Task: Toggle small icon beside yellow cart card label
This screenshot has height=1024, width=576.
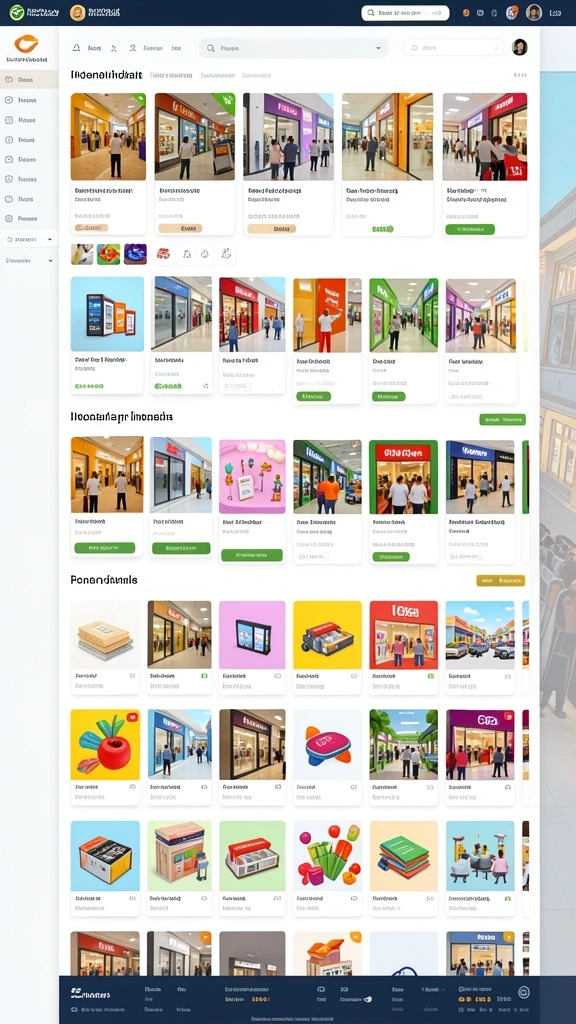Action: 354,677
